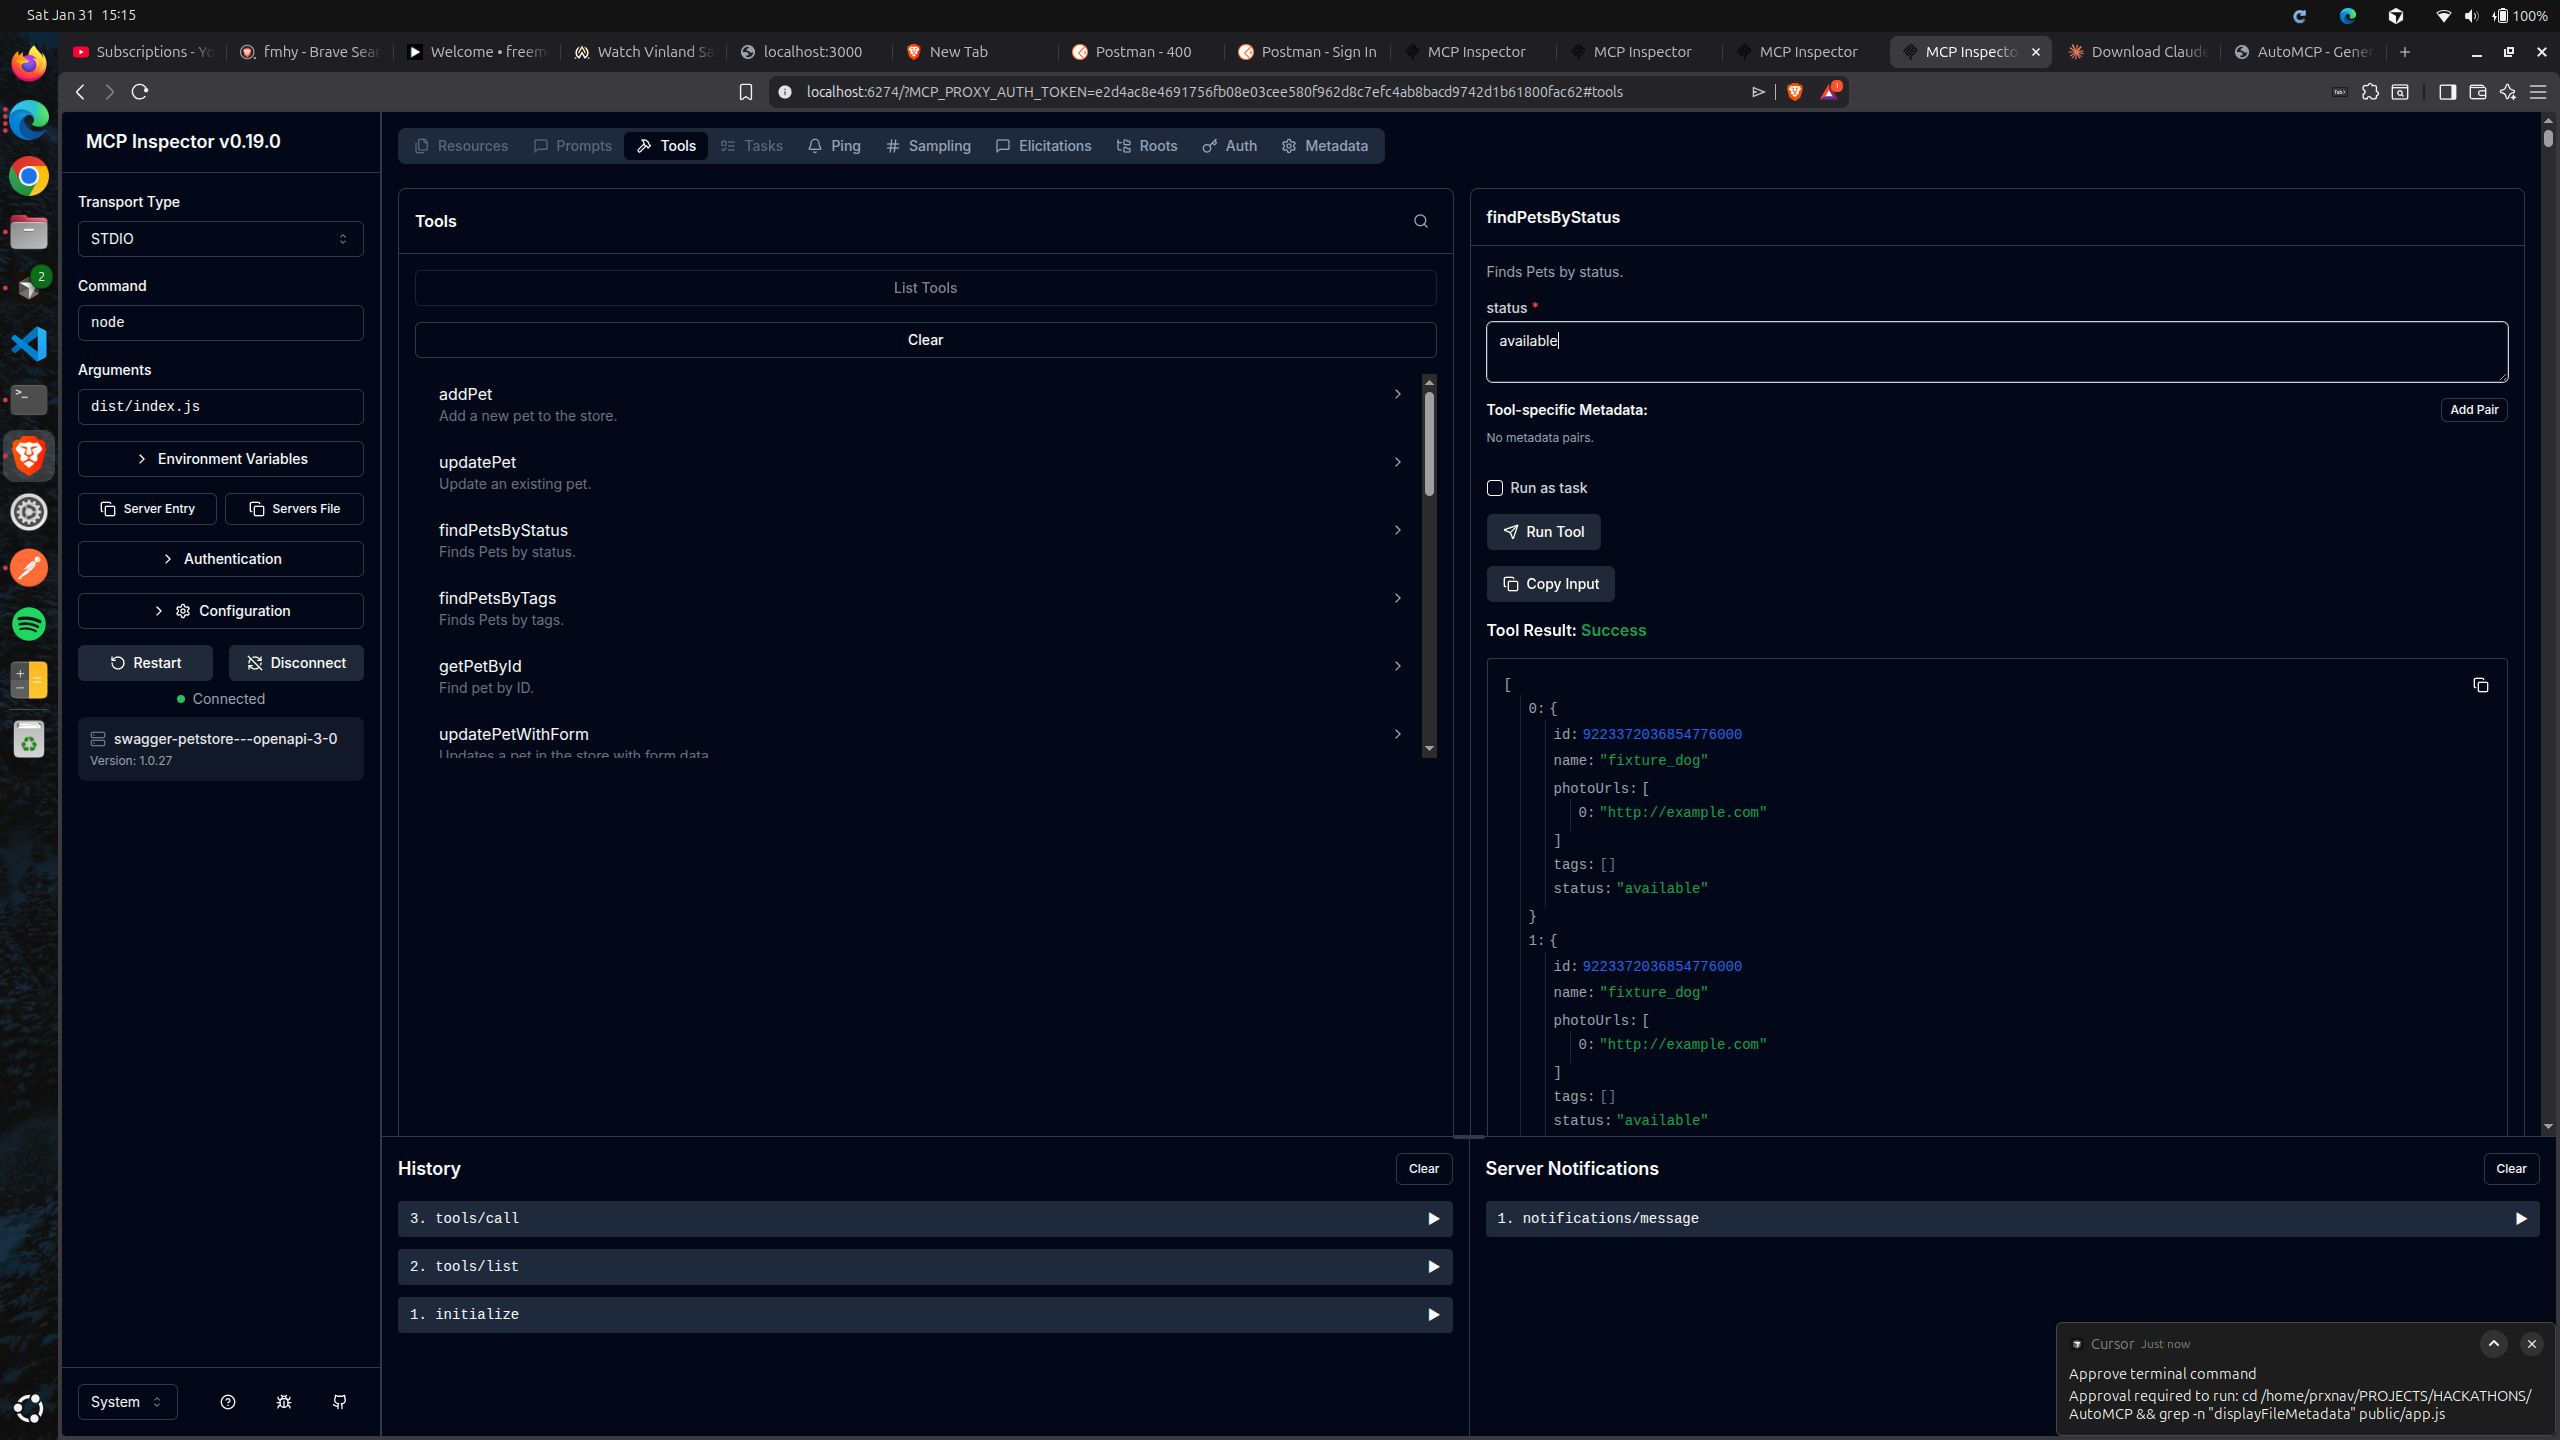Open the help icon in sidebar footer
The image size is (2560, 1440).
coord(228,1402)
